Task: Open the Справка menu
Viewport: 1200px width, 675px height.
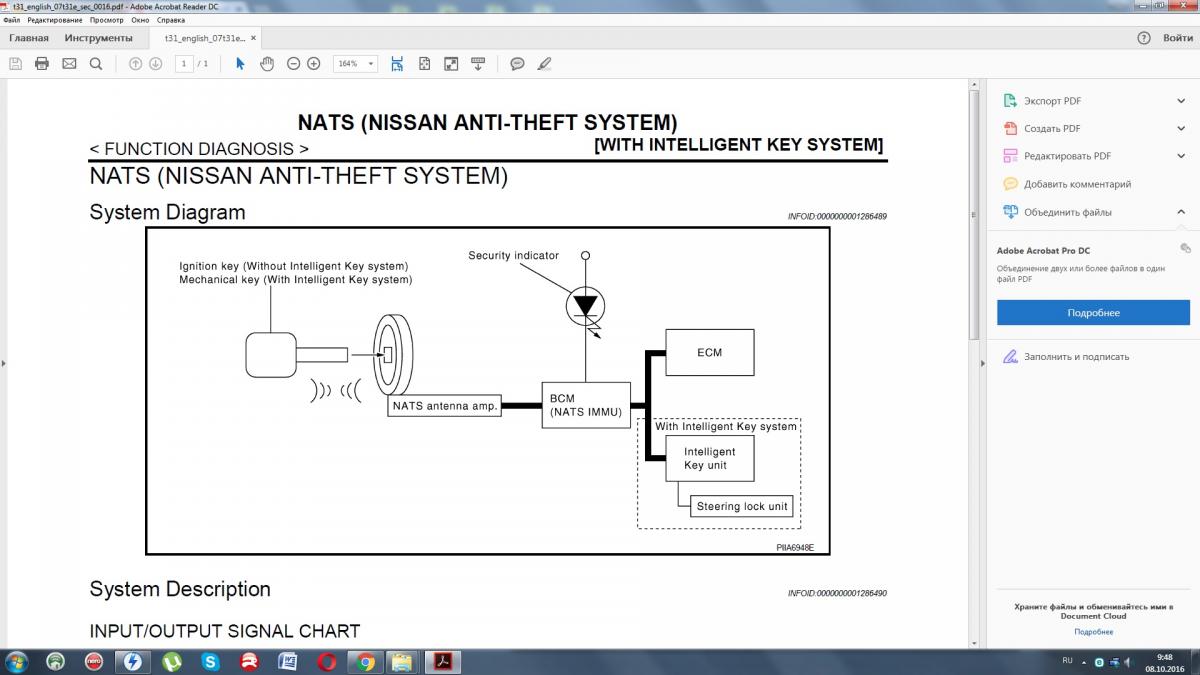Action: pyautogui.click(x=171, y=20)
